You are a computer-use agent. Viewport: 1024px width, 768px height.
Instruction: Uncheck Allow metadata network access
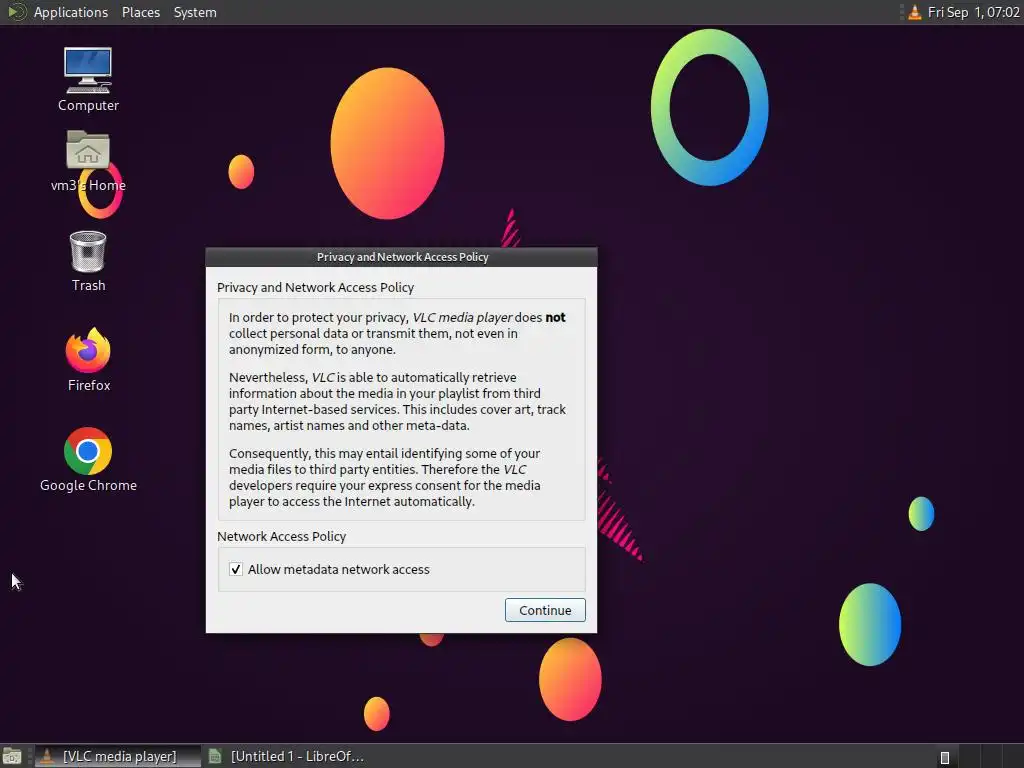coord(236,569)
